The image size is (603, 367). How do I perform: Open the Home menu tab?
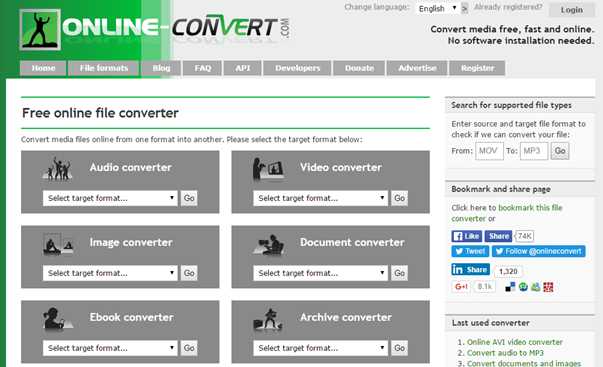click(x=43, y=68)
